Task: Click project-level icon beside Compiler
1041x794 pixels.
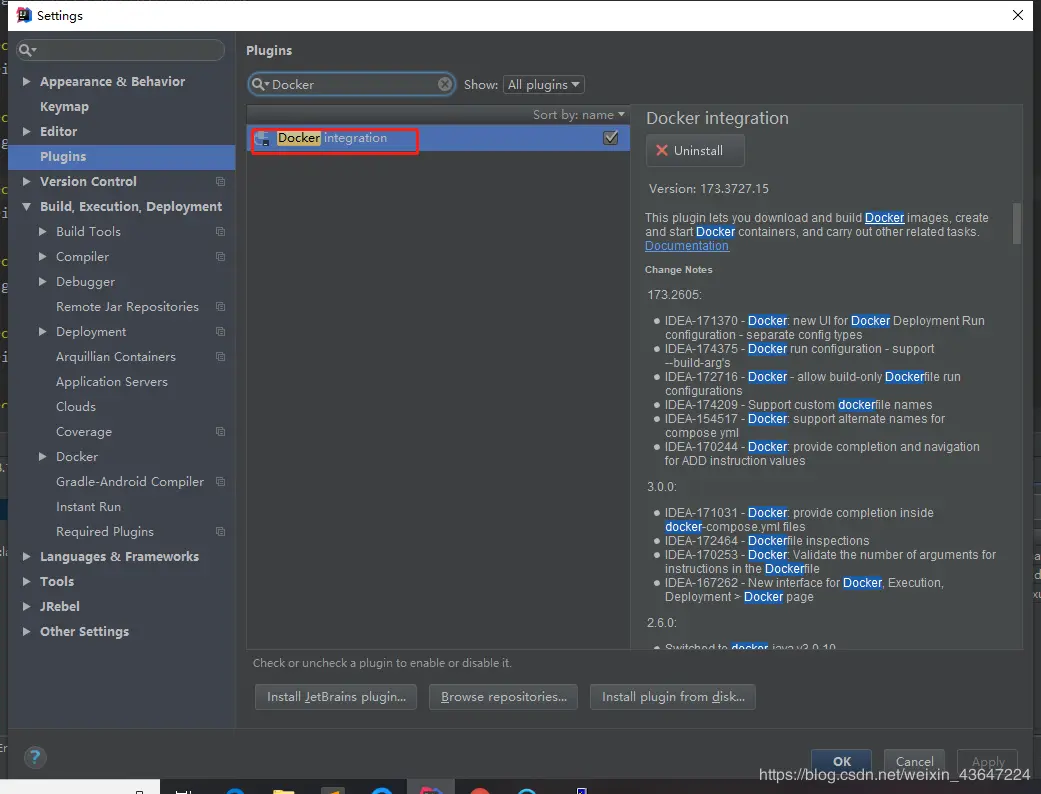Action: click(220, 256)
